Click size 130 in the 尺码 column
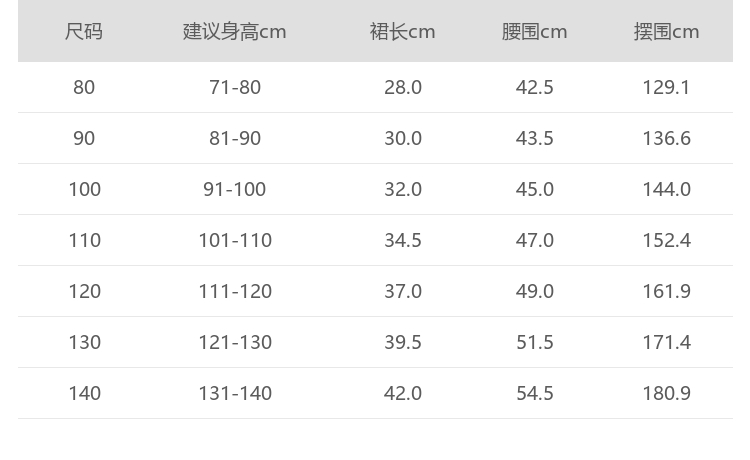This screenshot has height=460, width=750. pos(84,342)
